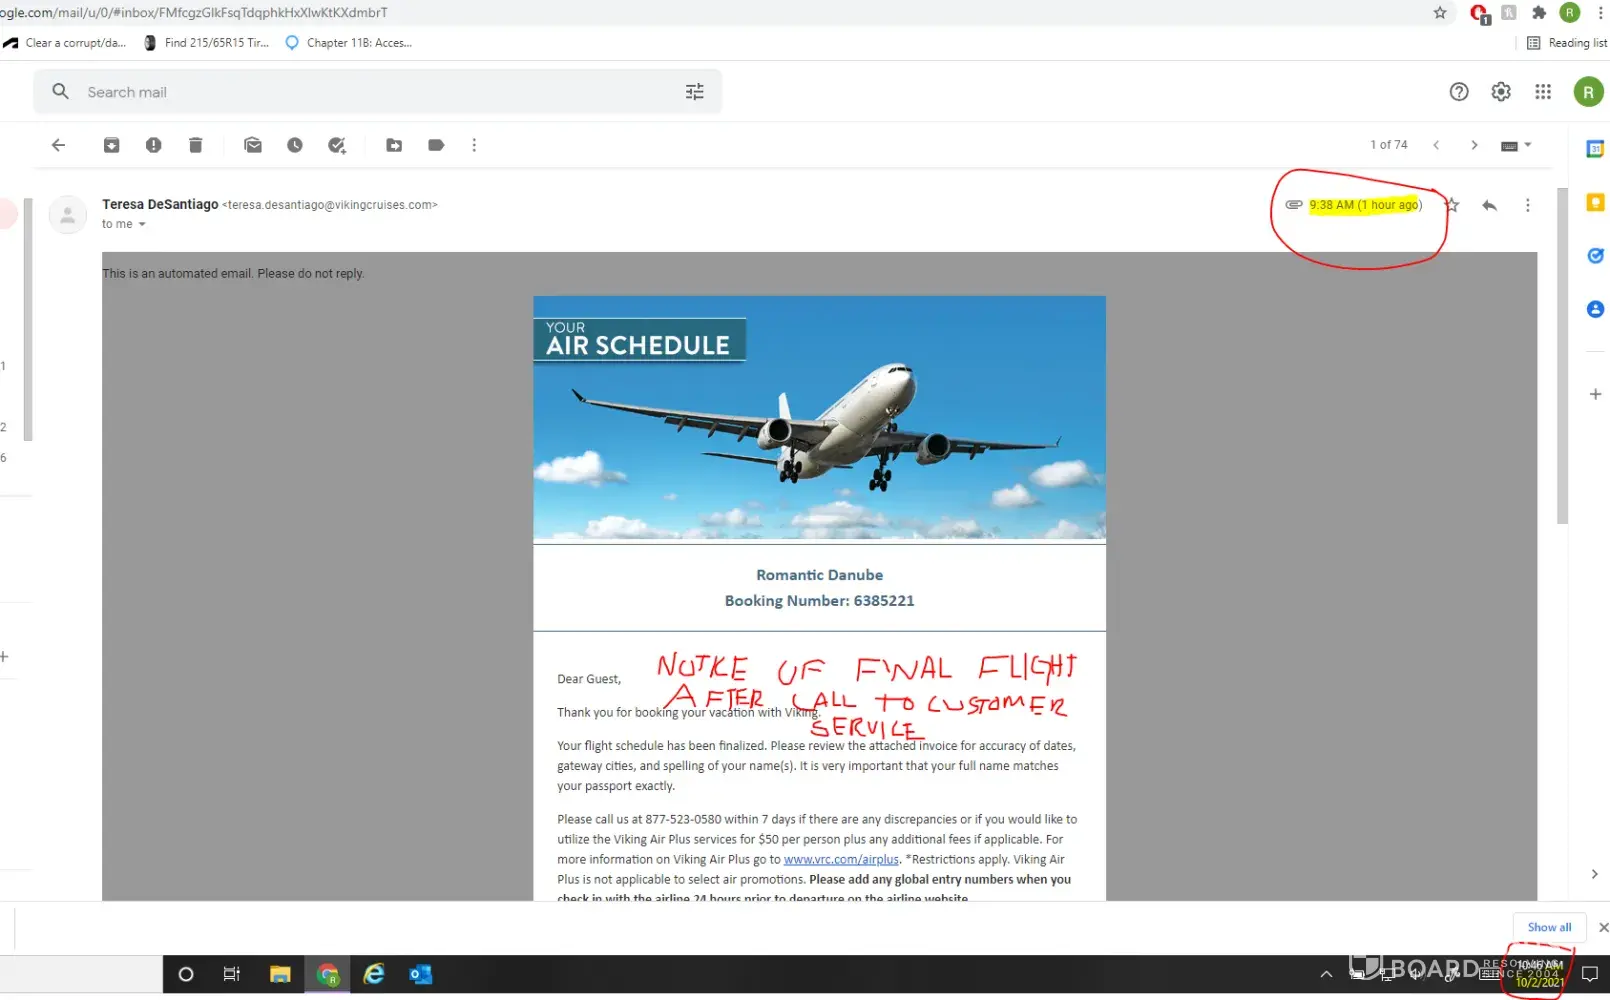1610x1000 pixels.
Task: Show hidden system tray icons
Action: [1326, 974]
